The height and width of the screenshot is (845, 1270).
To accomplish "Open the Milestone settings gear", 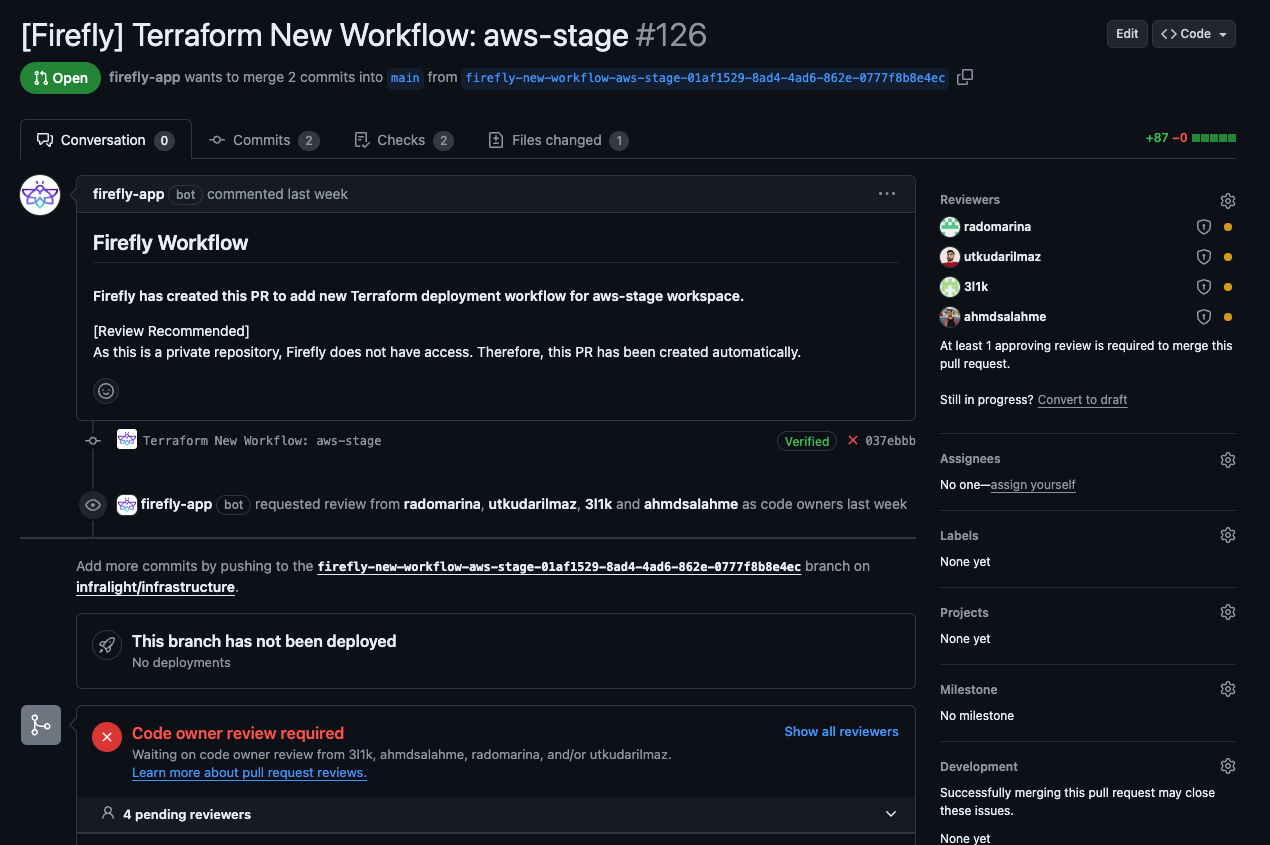I will click(x=1228, y=689).
